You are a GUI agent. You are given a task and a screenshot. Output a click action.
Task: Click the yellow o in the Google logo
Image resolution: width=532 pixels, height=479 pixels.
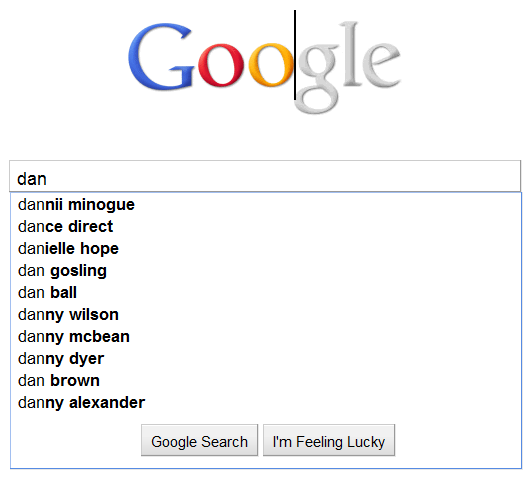tap(271, 65)
